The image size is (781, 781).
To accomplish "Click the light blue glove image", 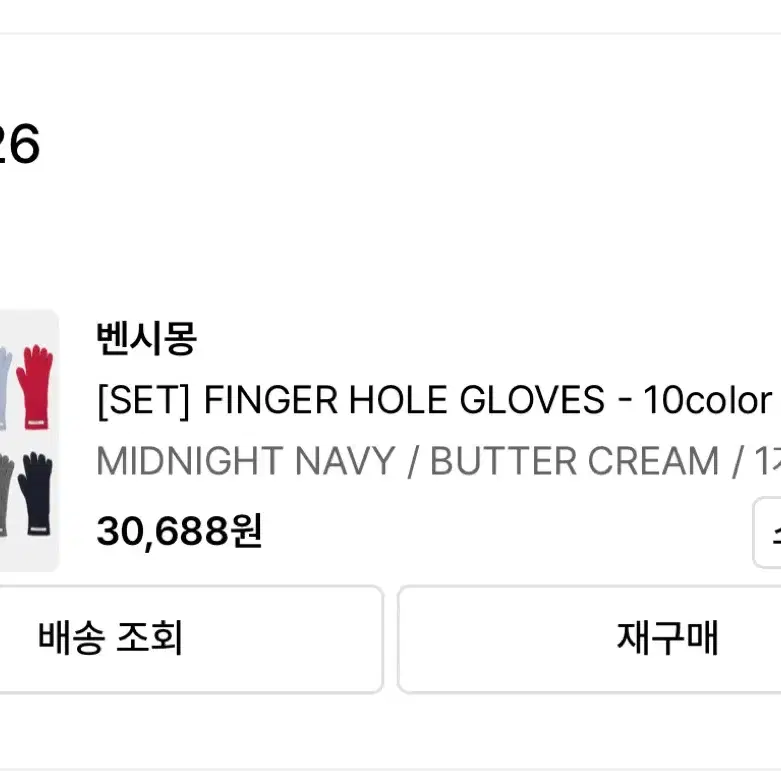I will (x=5, y=389).
